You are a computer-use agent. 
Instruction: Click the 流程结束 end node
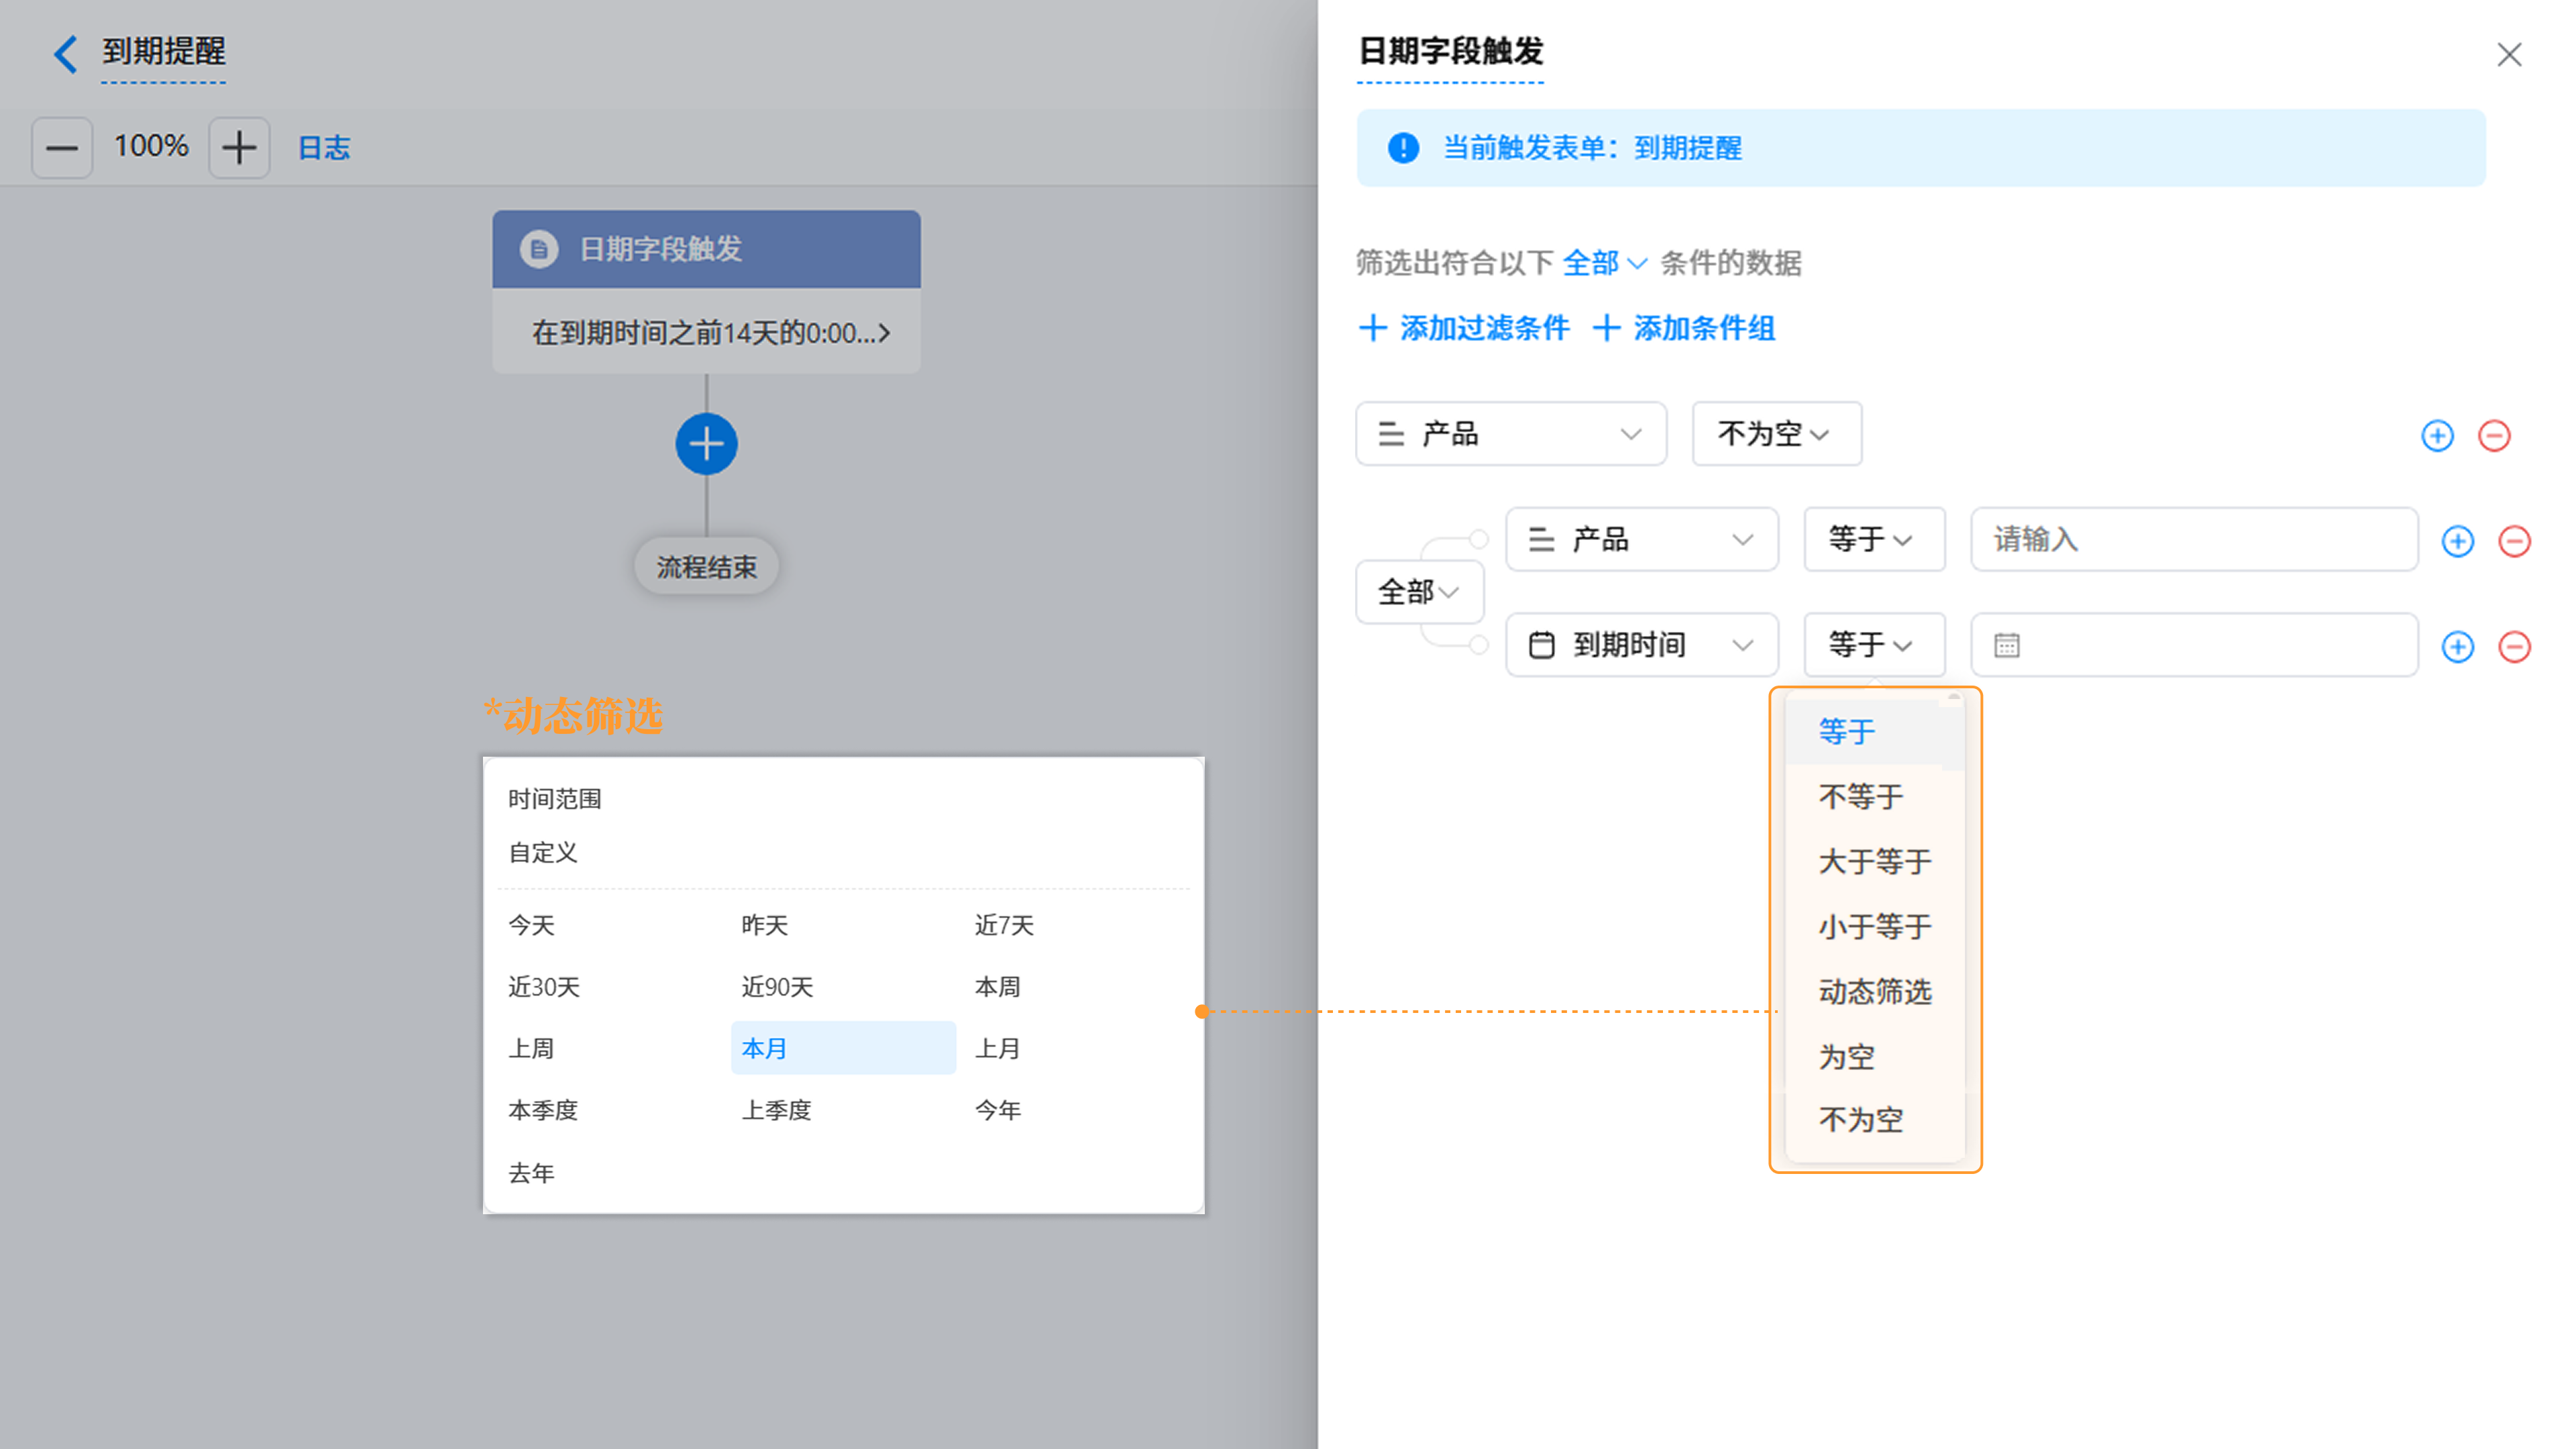[x=706, y=567]
